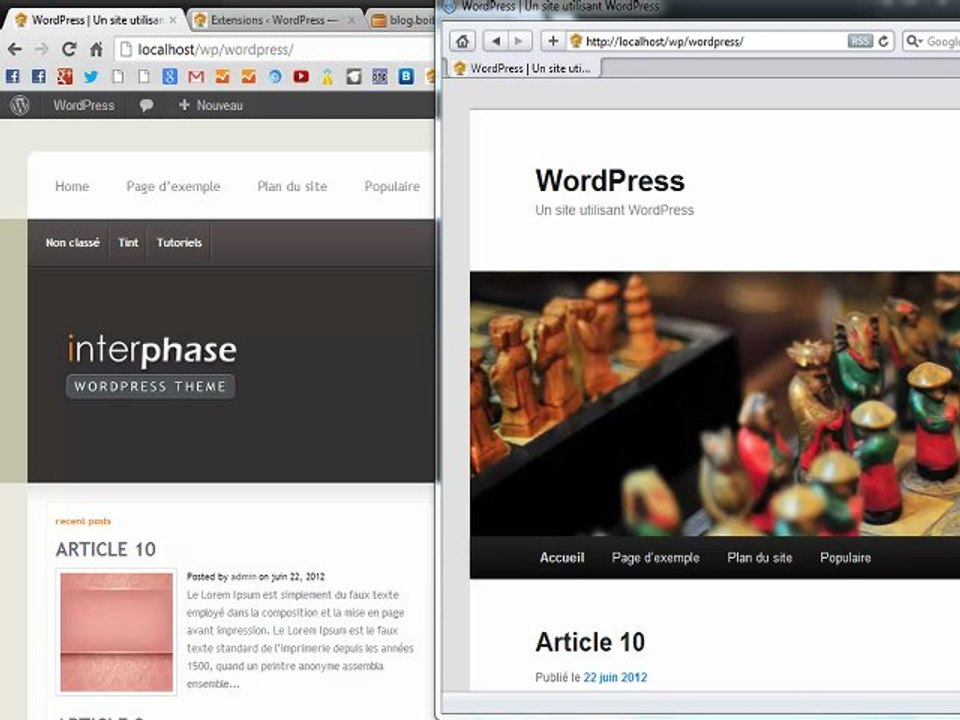Click Populaire in the black nav bar
The height and width of the screenshot is (720, 960).
tap(846, 558)
